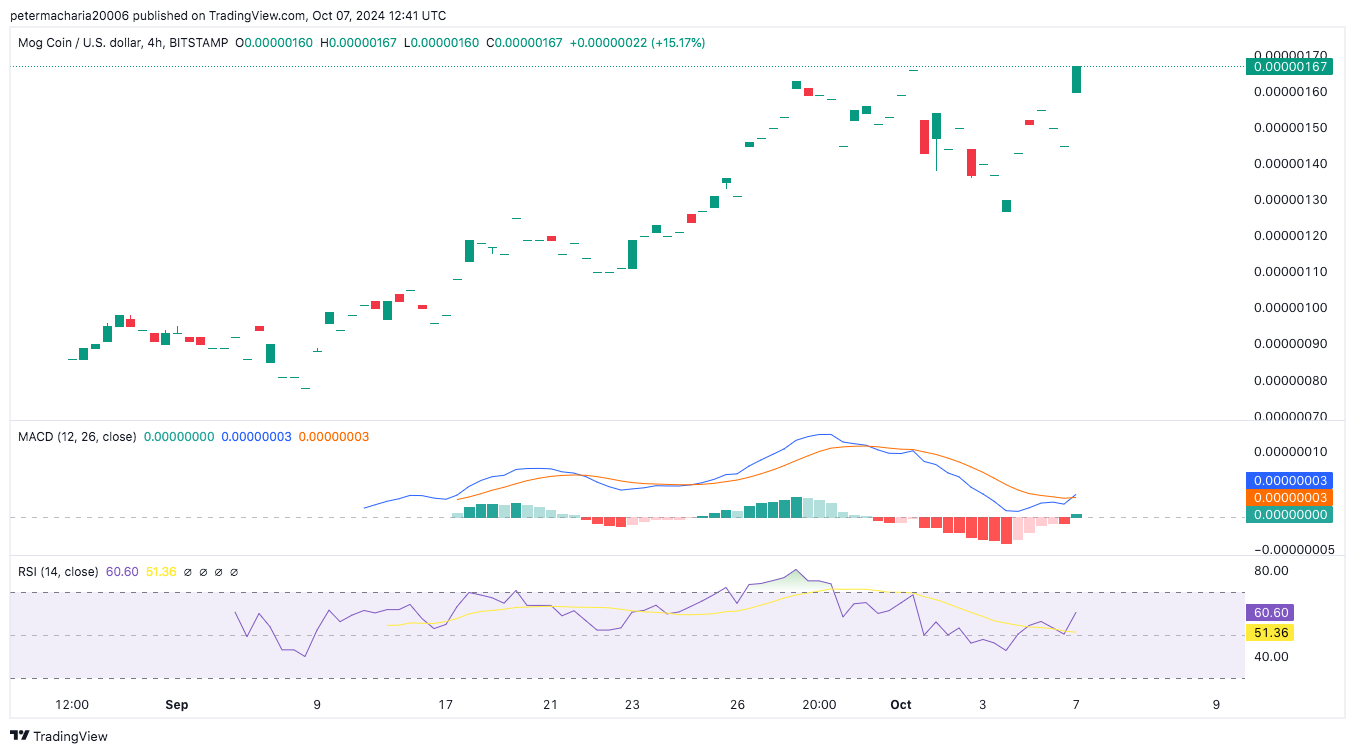This screenshot has width=1355, height=753.
Task: Click the 'Sep' month label on time axis
Action: tap(176, 705)
